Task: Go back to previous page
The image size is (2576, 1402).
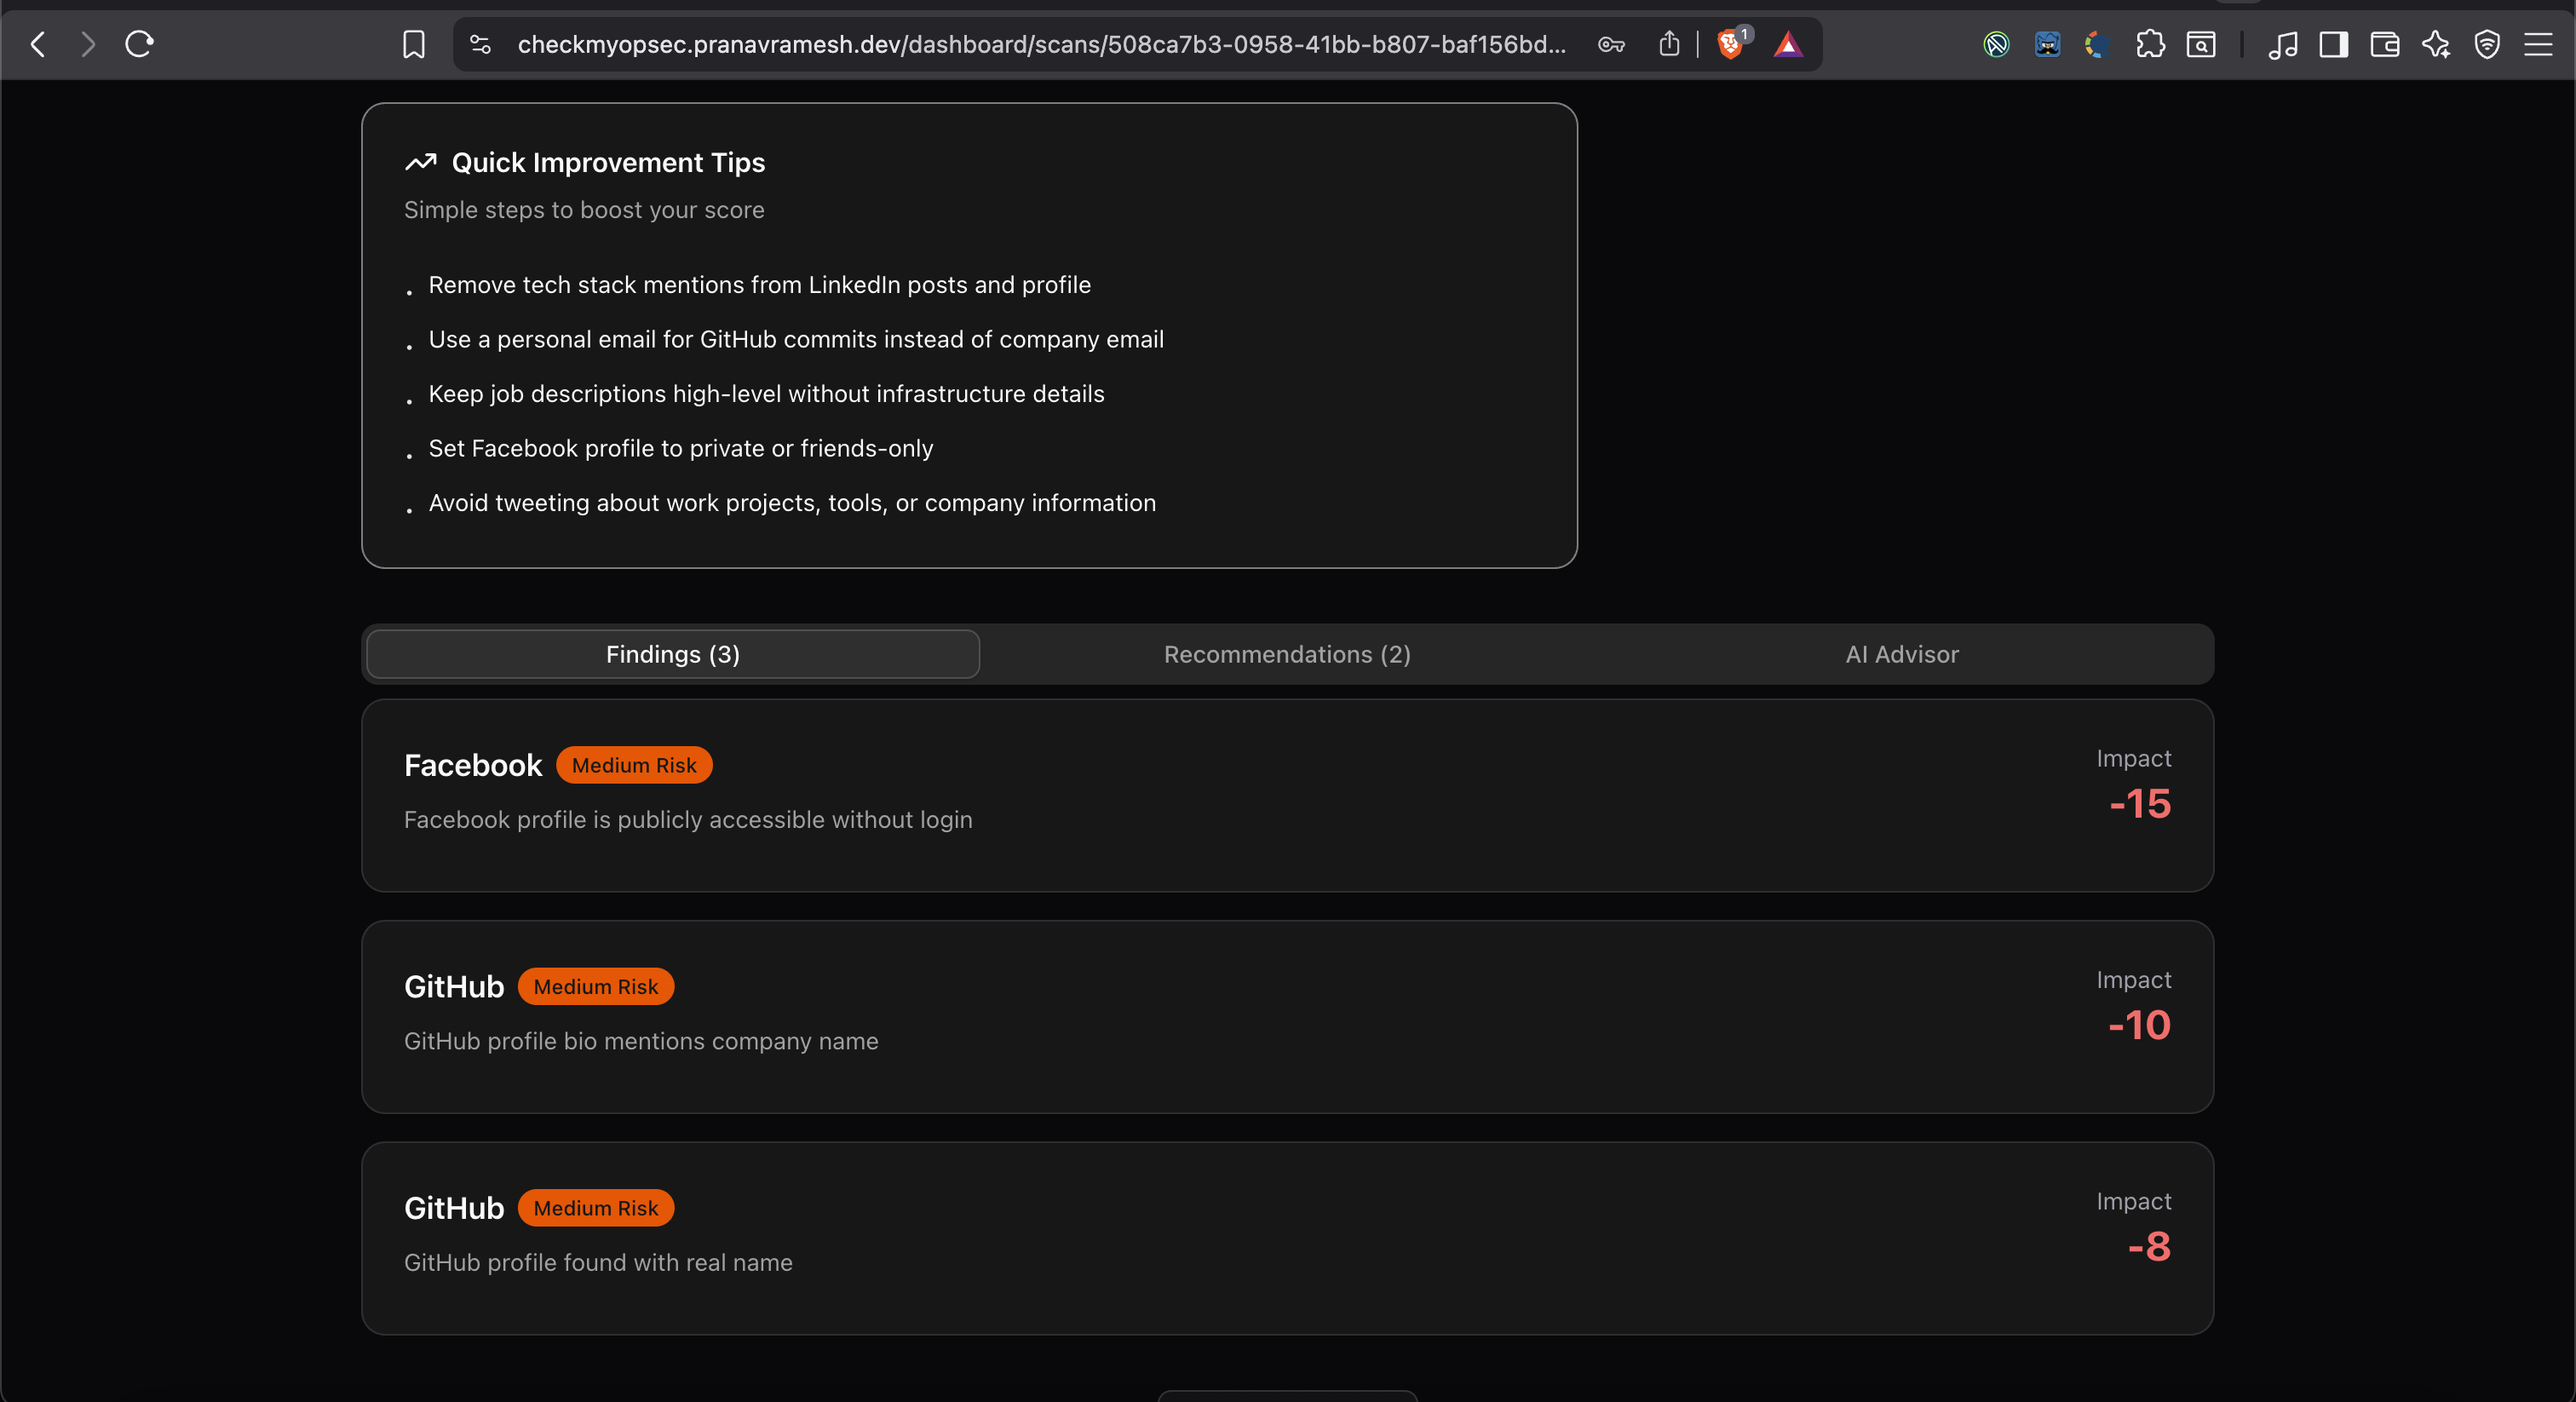Action: 38,44
